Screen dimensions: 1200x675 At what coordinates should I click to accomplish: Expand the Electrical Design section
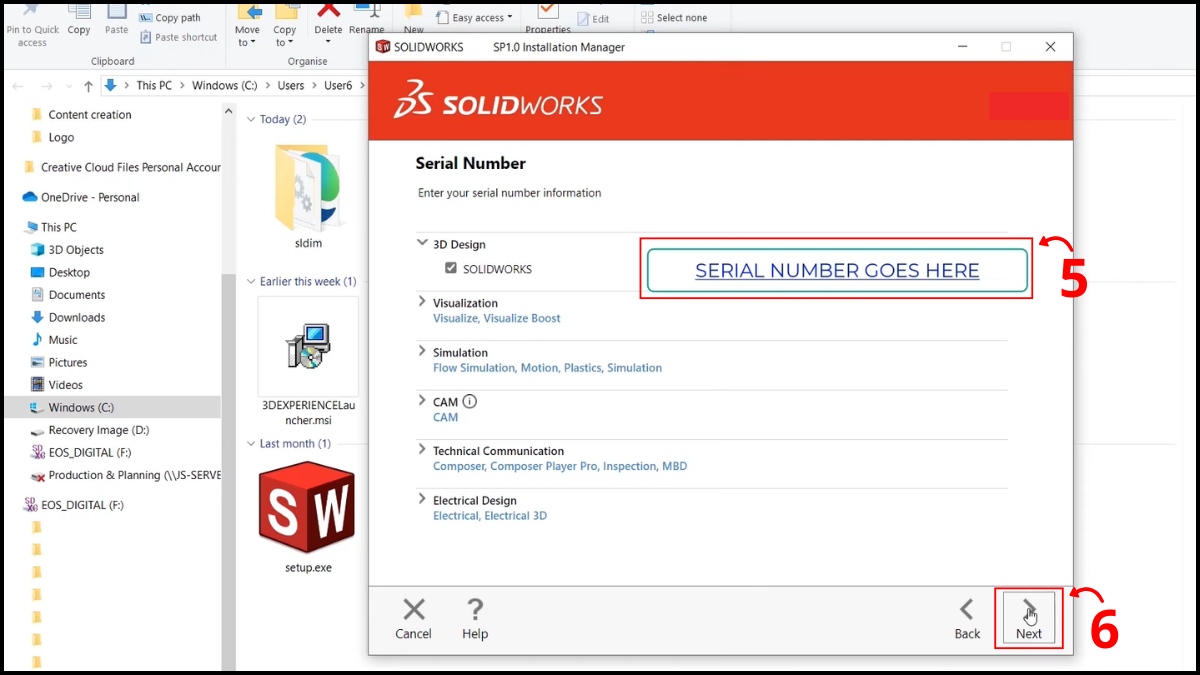tap(422, 499)
